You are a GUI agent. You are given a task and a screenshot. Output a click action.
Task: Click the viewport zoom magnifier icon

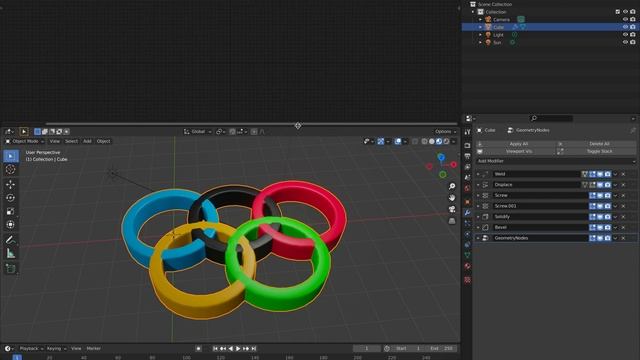452,186
